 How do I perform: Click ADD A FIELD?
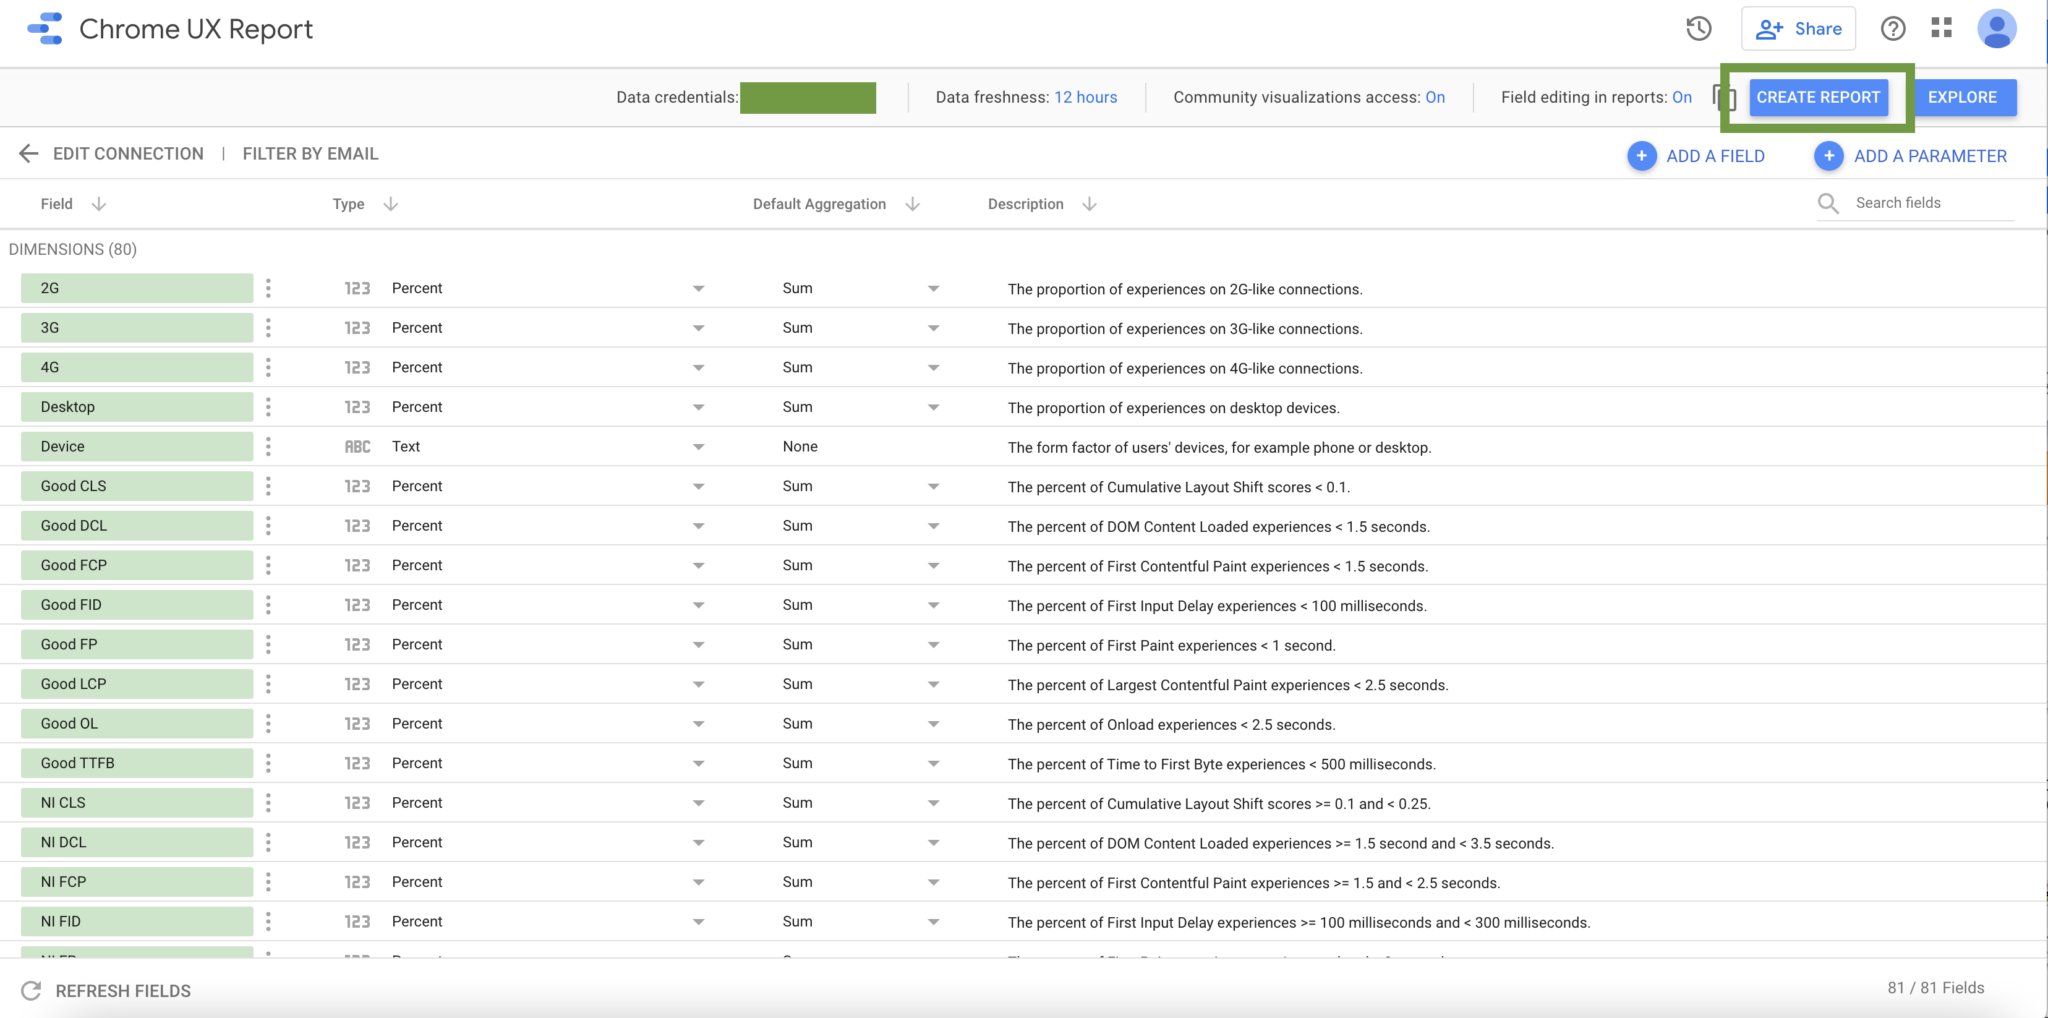point(1696,156)
